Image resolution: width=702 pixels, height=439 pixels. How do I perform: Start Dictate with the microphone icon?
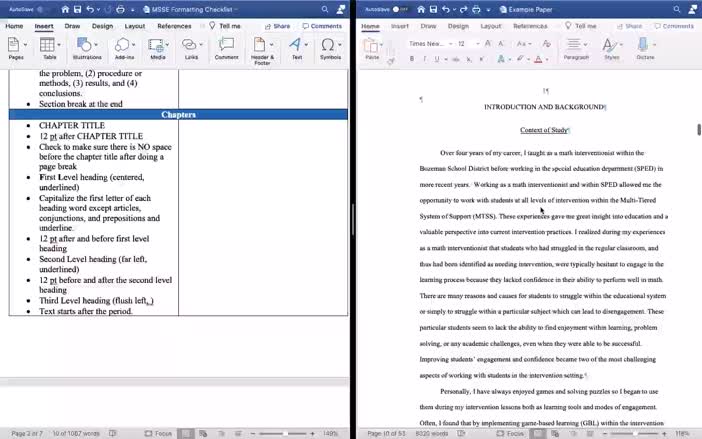click(x=645, y=47)
